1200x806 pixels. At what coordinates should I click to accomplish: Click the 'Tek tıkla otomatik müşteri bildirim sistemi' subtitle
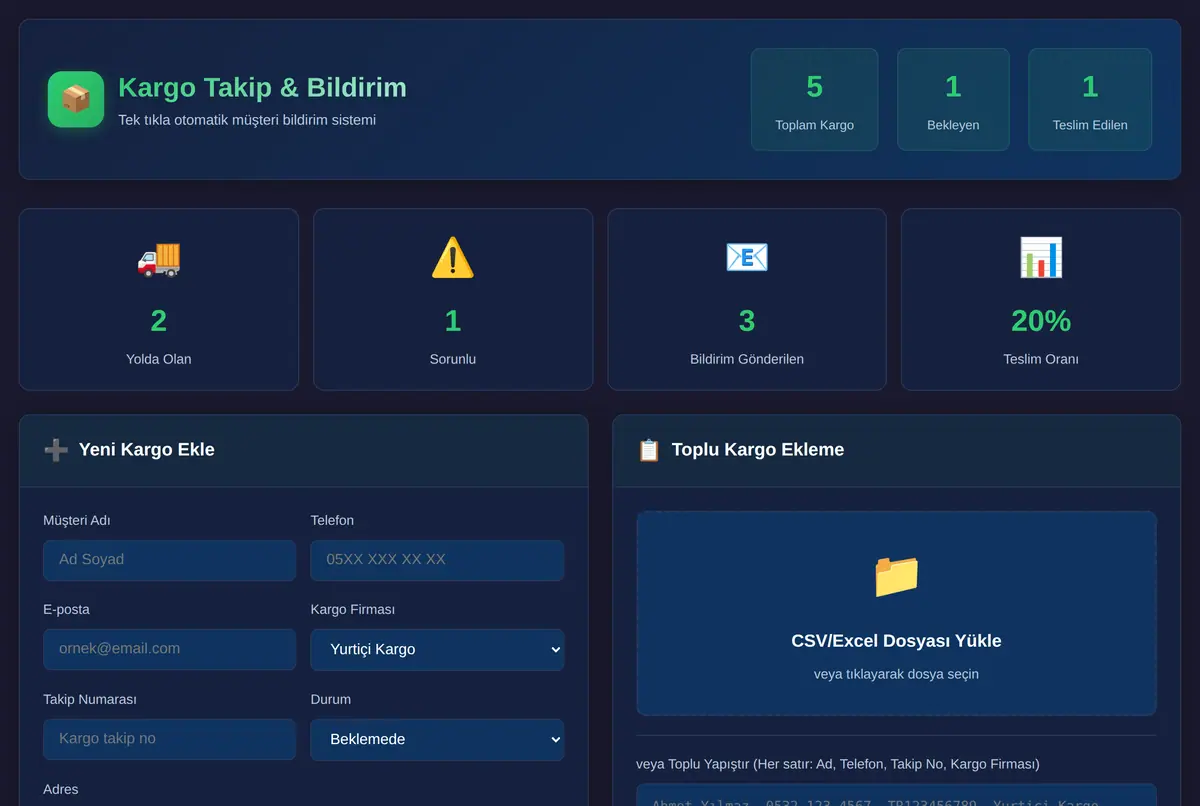(x=247, y=120)
